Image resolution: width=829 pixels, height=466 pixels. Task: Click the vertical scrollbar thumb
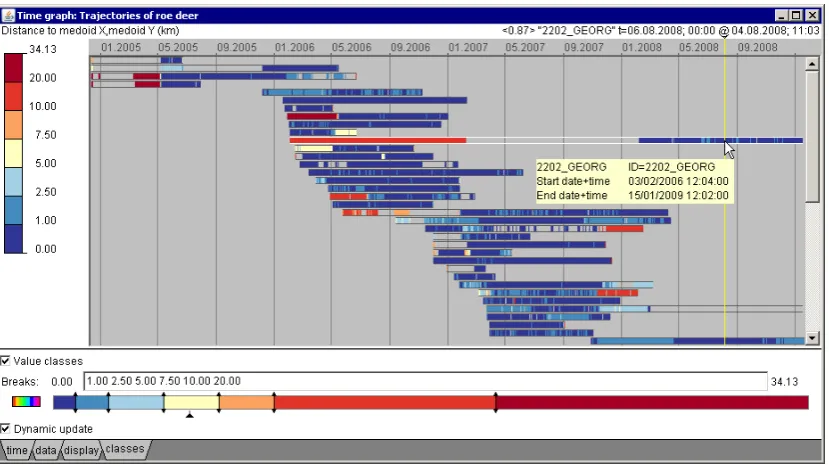[x=812, y=136]
